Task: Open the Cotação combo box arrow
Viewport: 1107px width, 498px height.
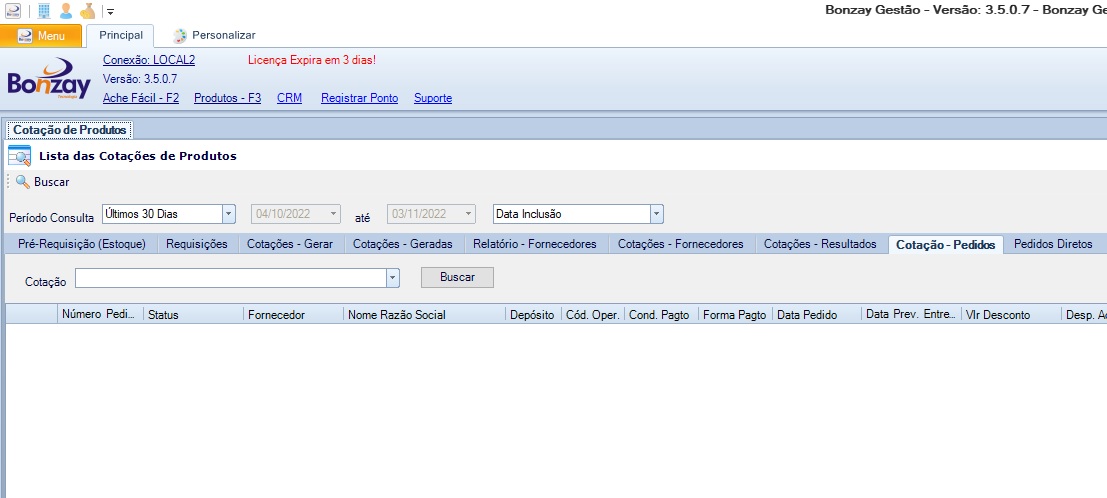Action: [x=392, y=278]
